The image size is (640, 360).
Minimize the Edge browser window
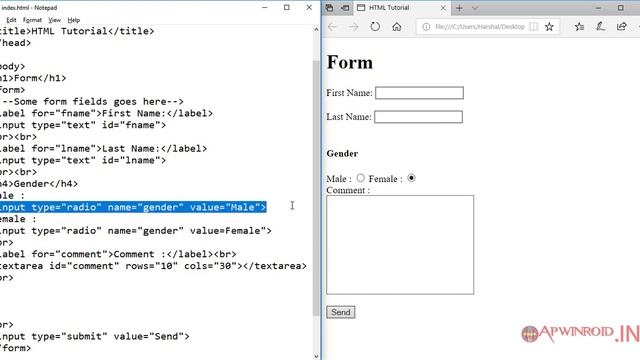click(598, 8)
